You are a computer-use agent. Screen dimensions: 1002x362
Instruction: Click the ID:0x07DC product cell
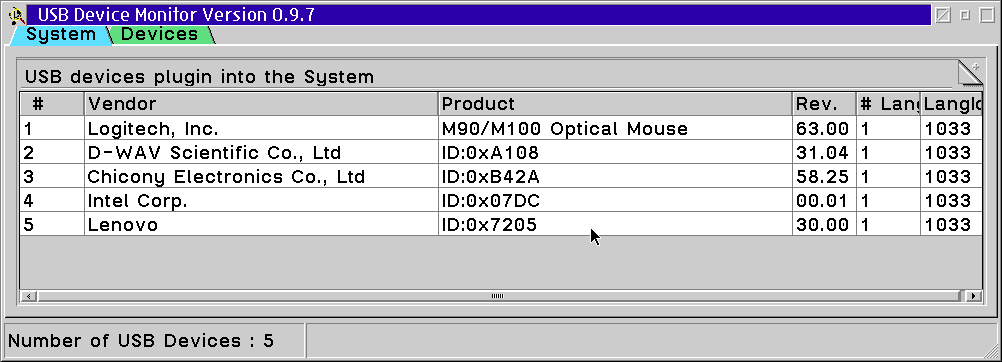(x=615, y=200)
